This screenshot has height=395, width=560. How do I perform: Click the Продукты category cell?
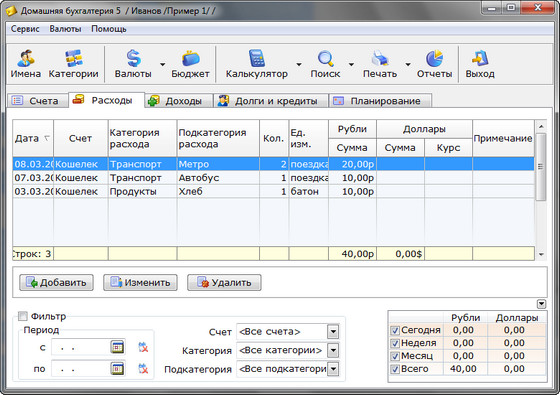tap(142, 191)
